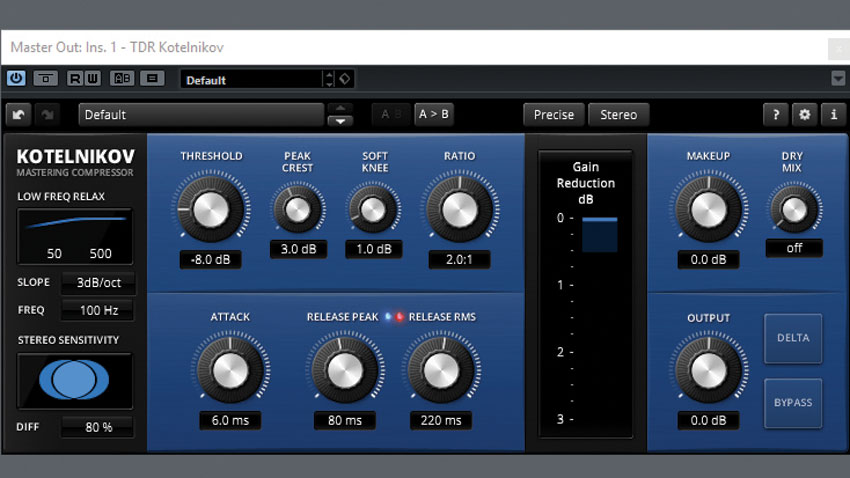This screenshot has width=850, height=478.
Task: Click the Makeup gain knob
Action: pyautogui.click(x=709, y=209)
